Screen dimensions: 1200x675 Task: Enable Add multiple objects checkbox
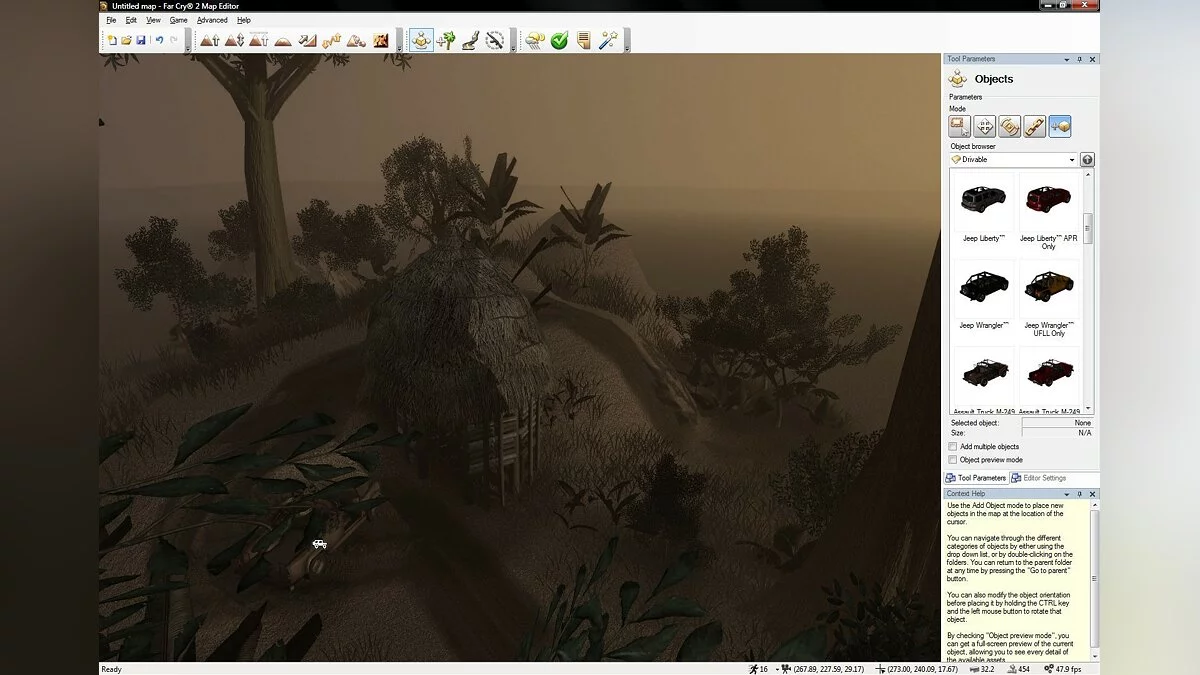click(x=953, y=447)
